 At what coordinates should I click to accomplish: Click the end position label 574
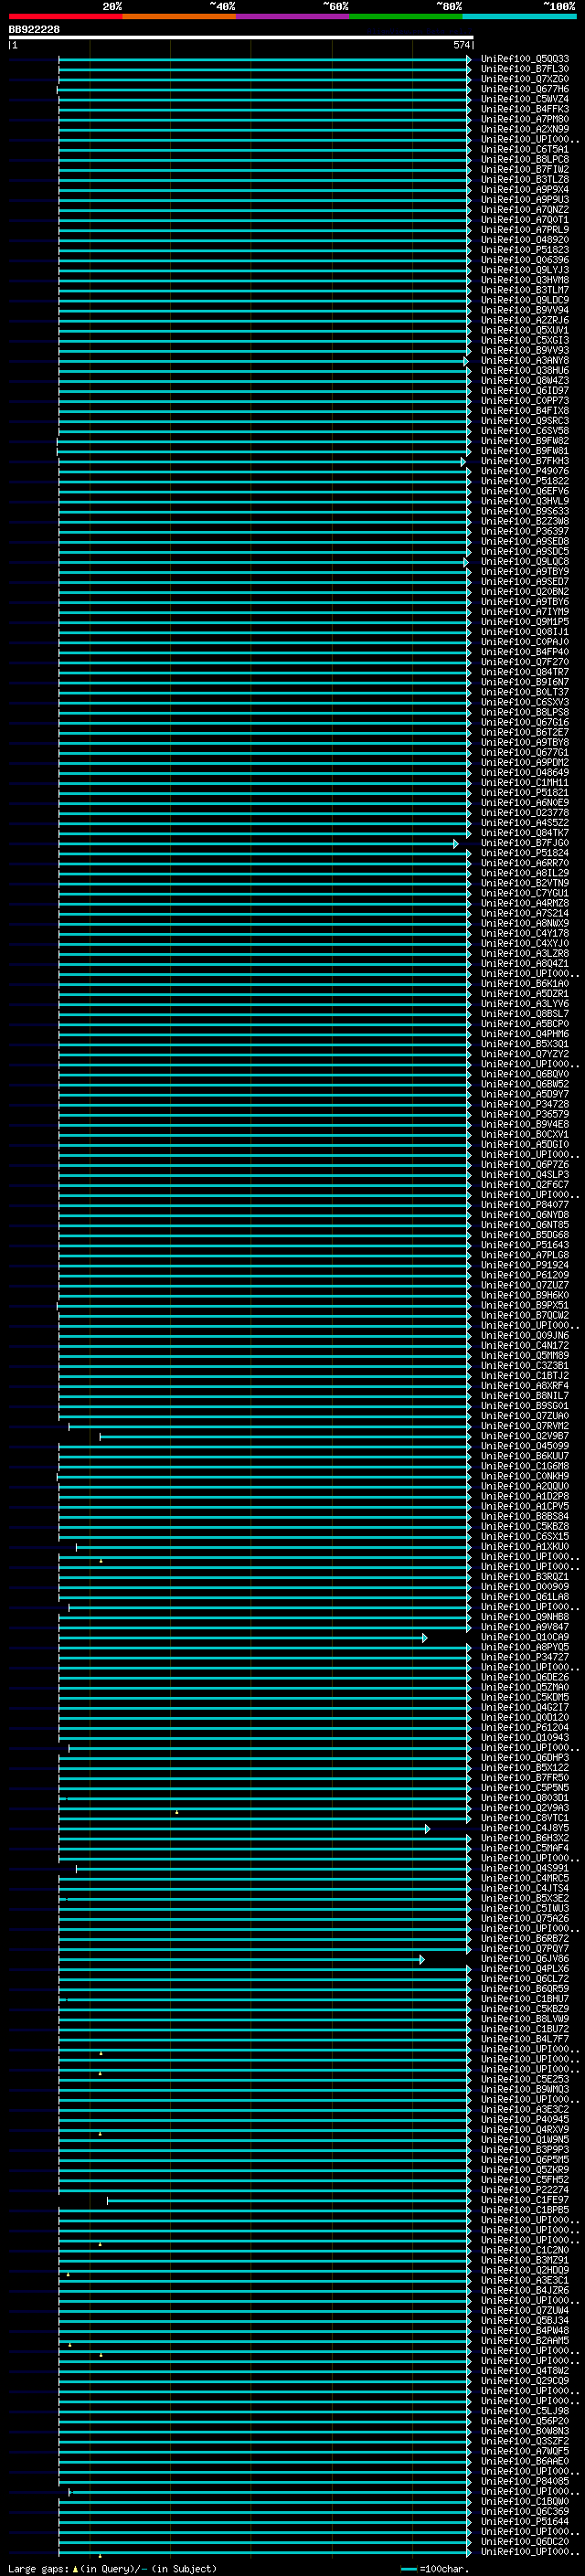click(x=461, y=45)
